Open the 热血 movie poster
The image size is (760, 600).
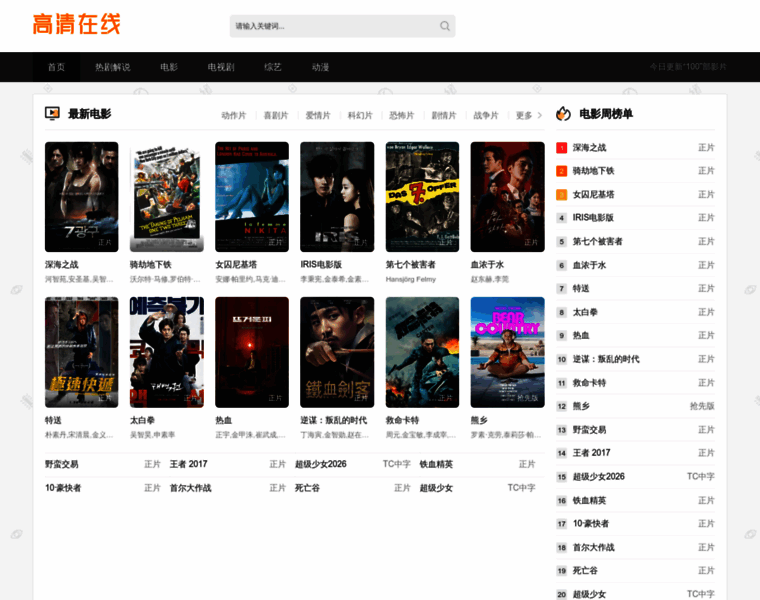click(252, 352)
